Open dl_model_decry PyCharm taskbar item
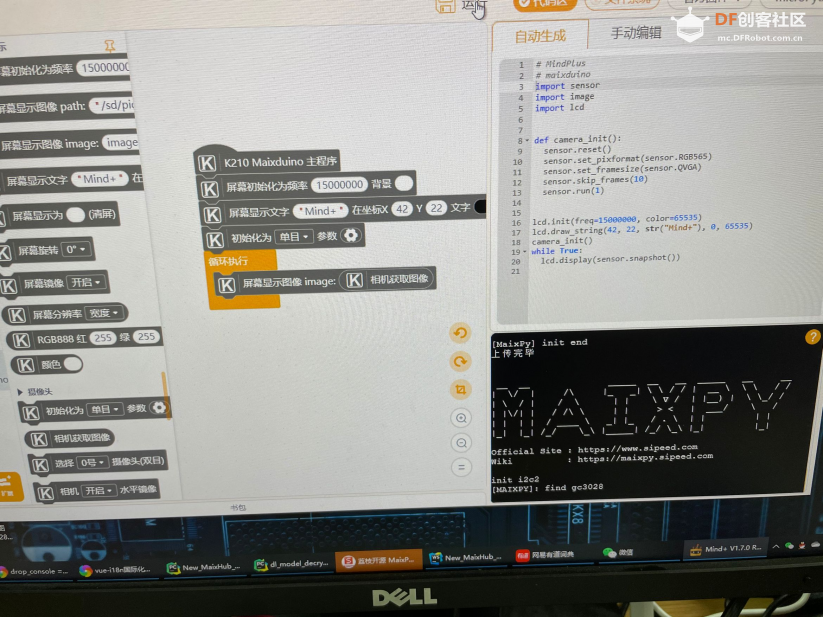Image resolution: width=823 pixels, height=617 pixels. [x=292, y=564]
